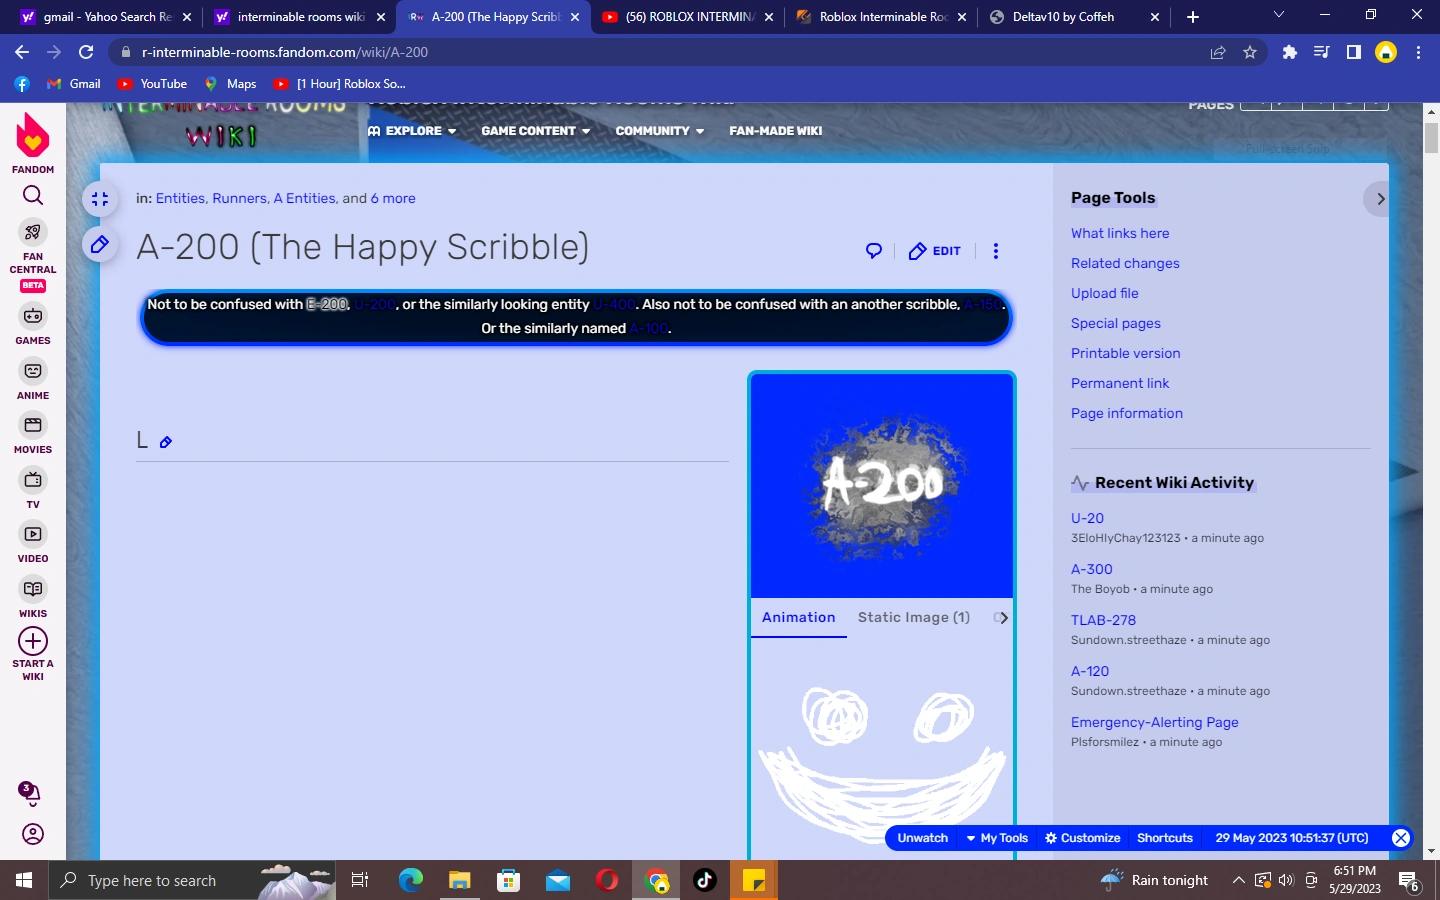The image size is (1440, 900).
Task: Open Chrome side panel icon
Action: (x=1354, y=52)
